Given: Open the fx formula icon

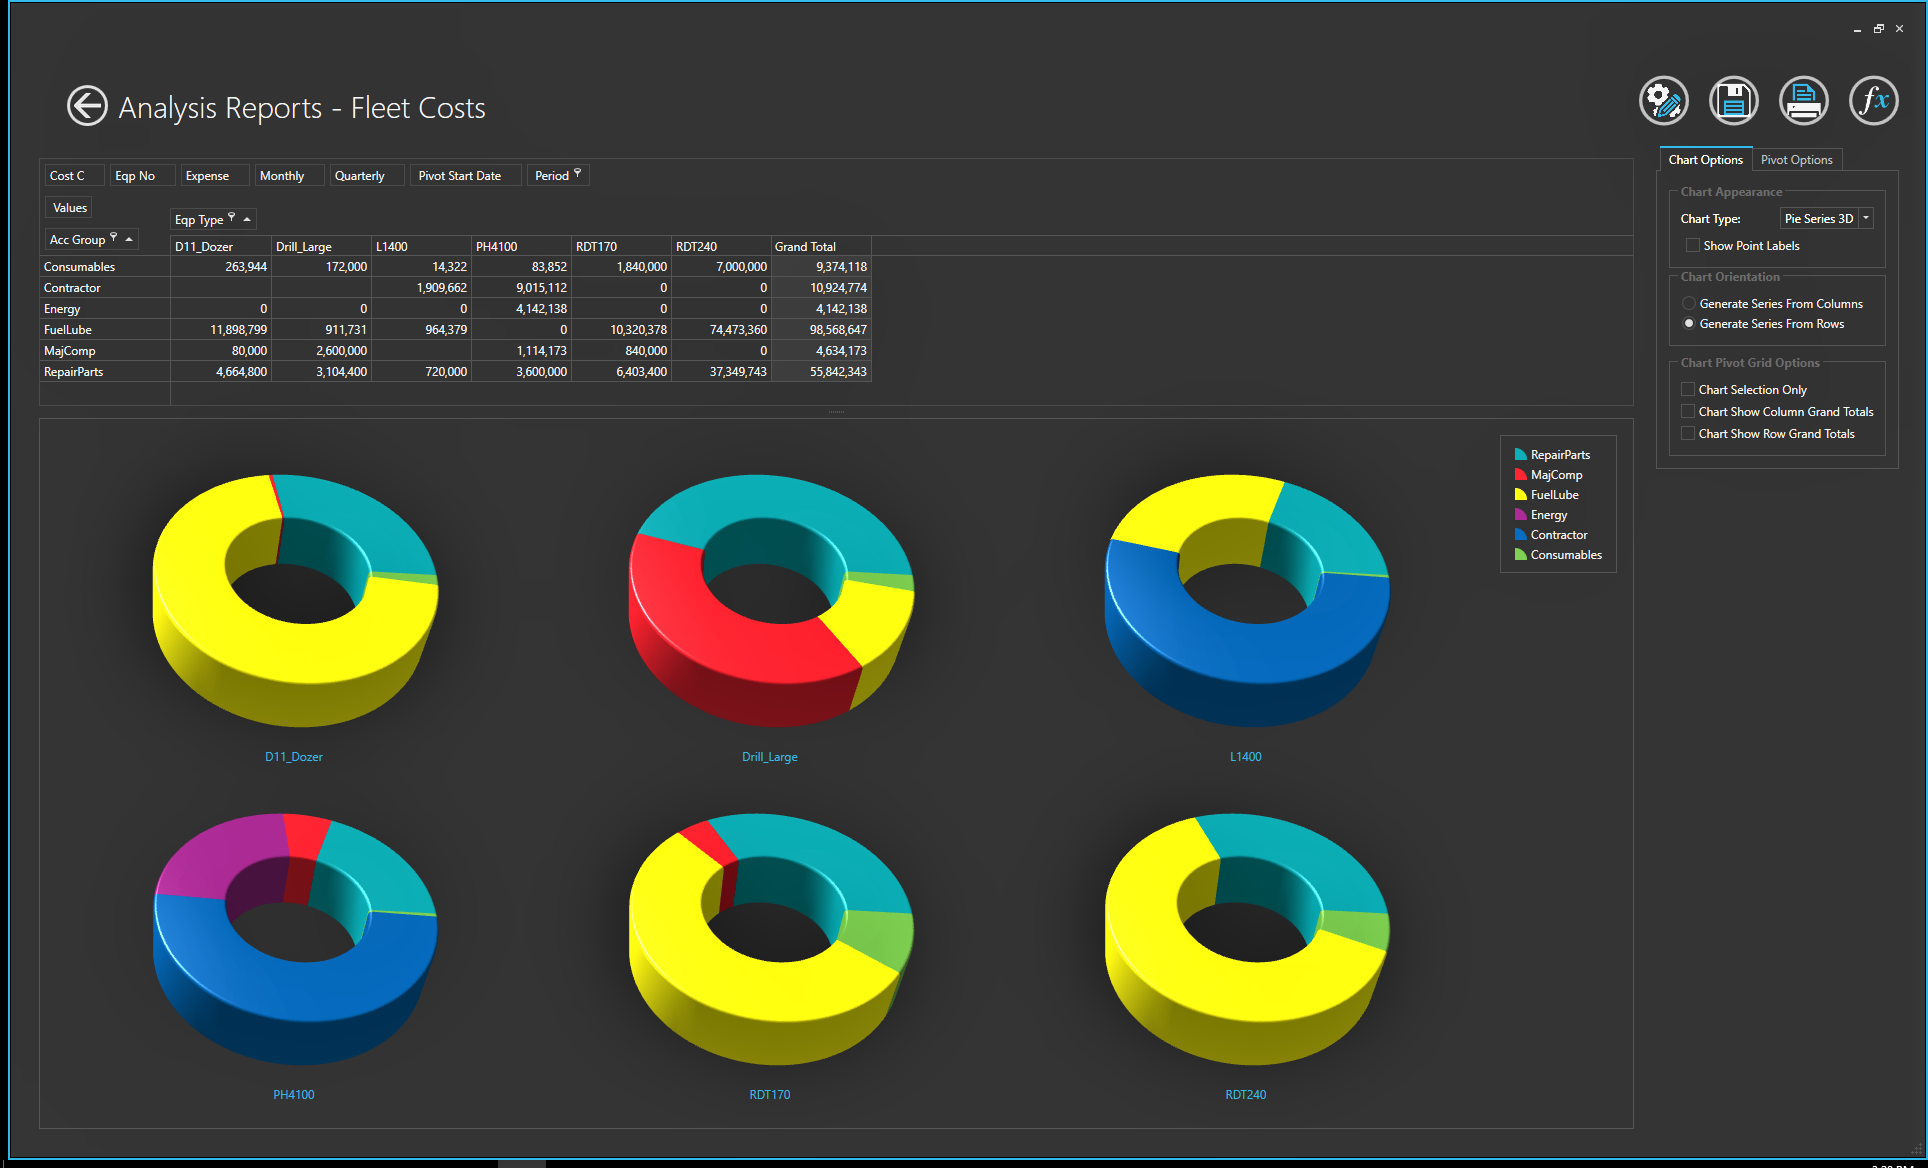Looking at the screenshot, I should 1873,101.
